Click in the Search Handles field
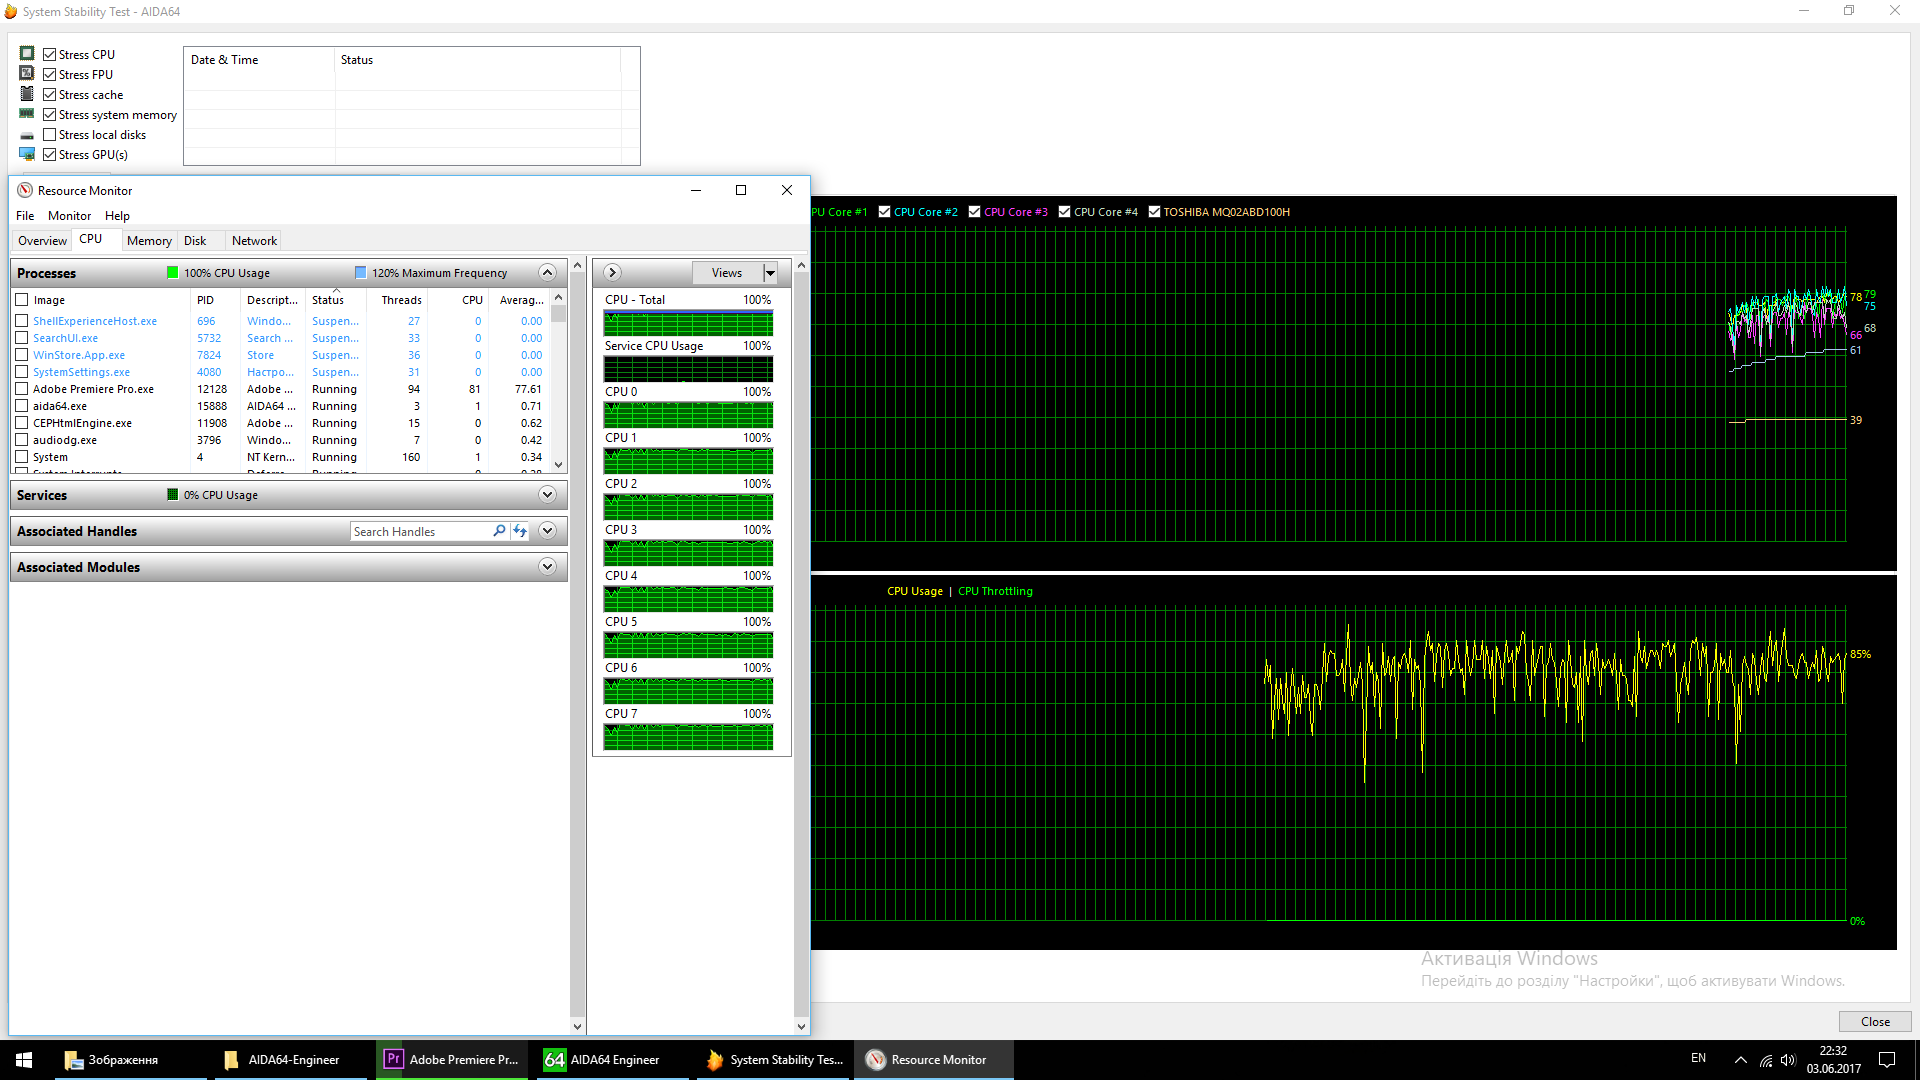The height and width of the screenshot is (1080, 1920). point(420,531)
